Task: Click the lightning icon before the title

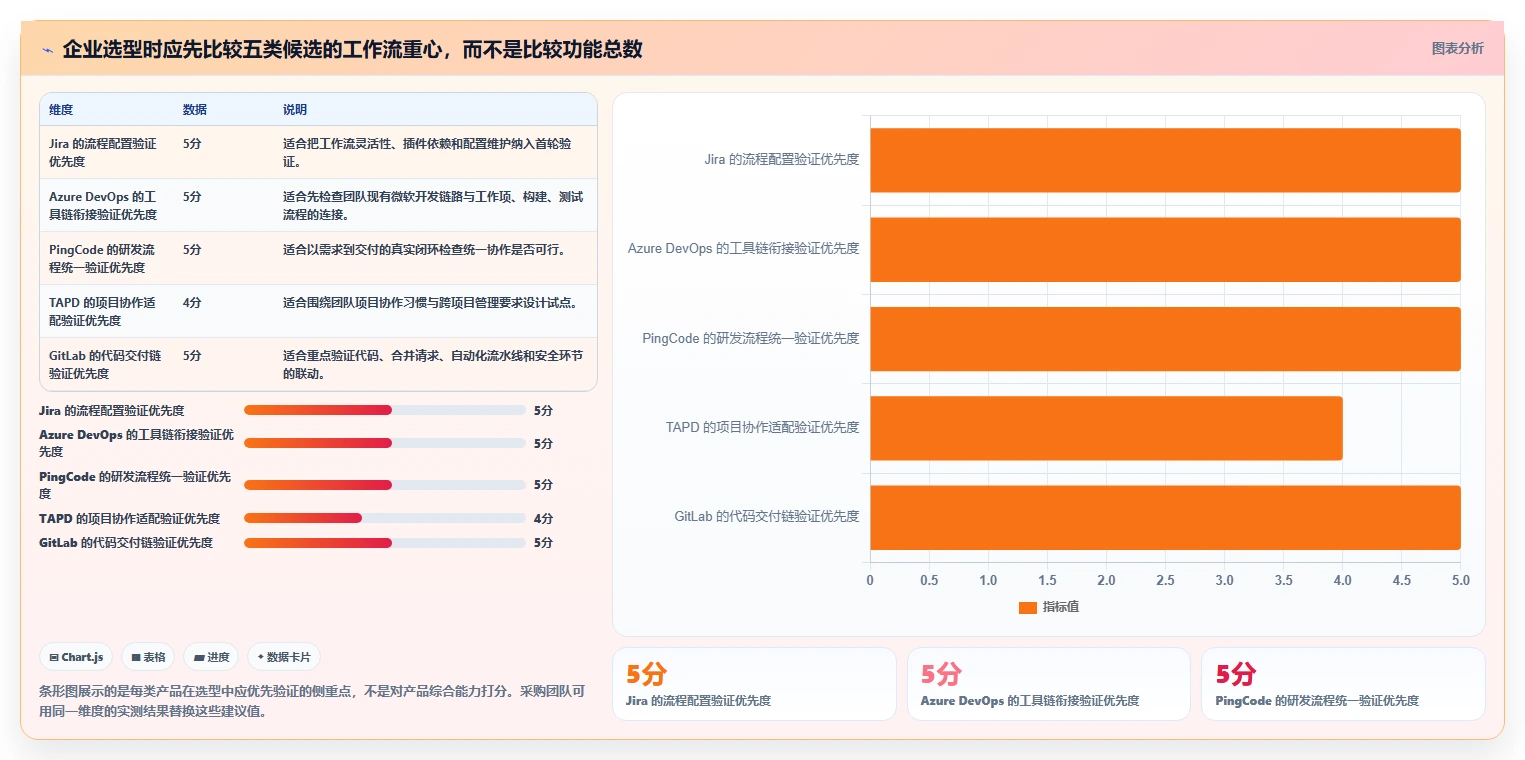Action: coord(47,49)
